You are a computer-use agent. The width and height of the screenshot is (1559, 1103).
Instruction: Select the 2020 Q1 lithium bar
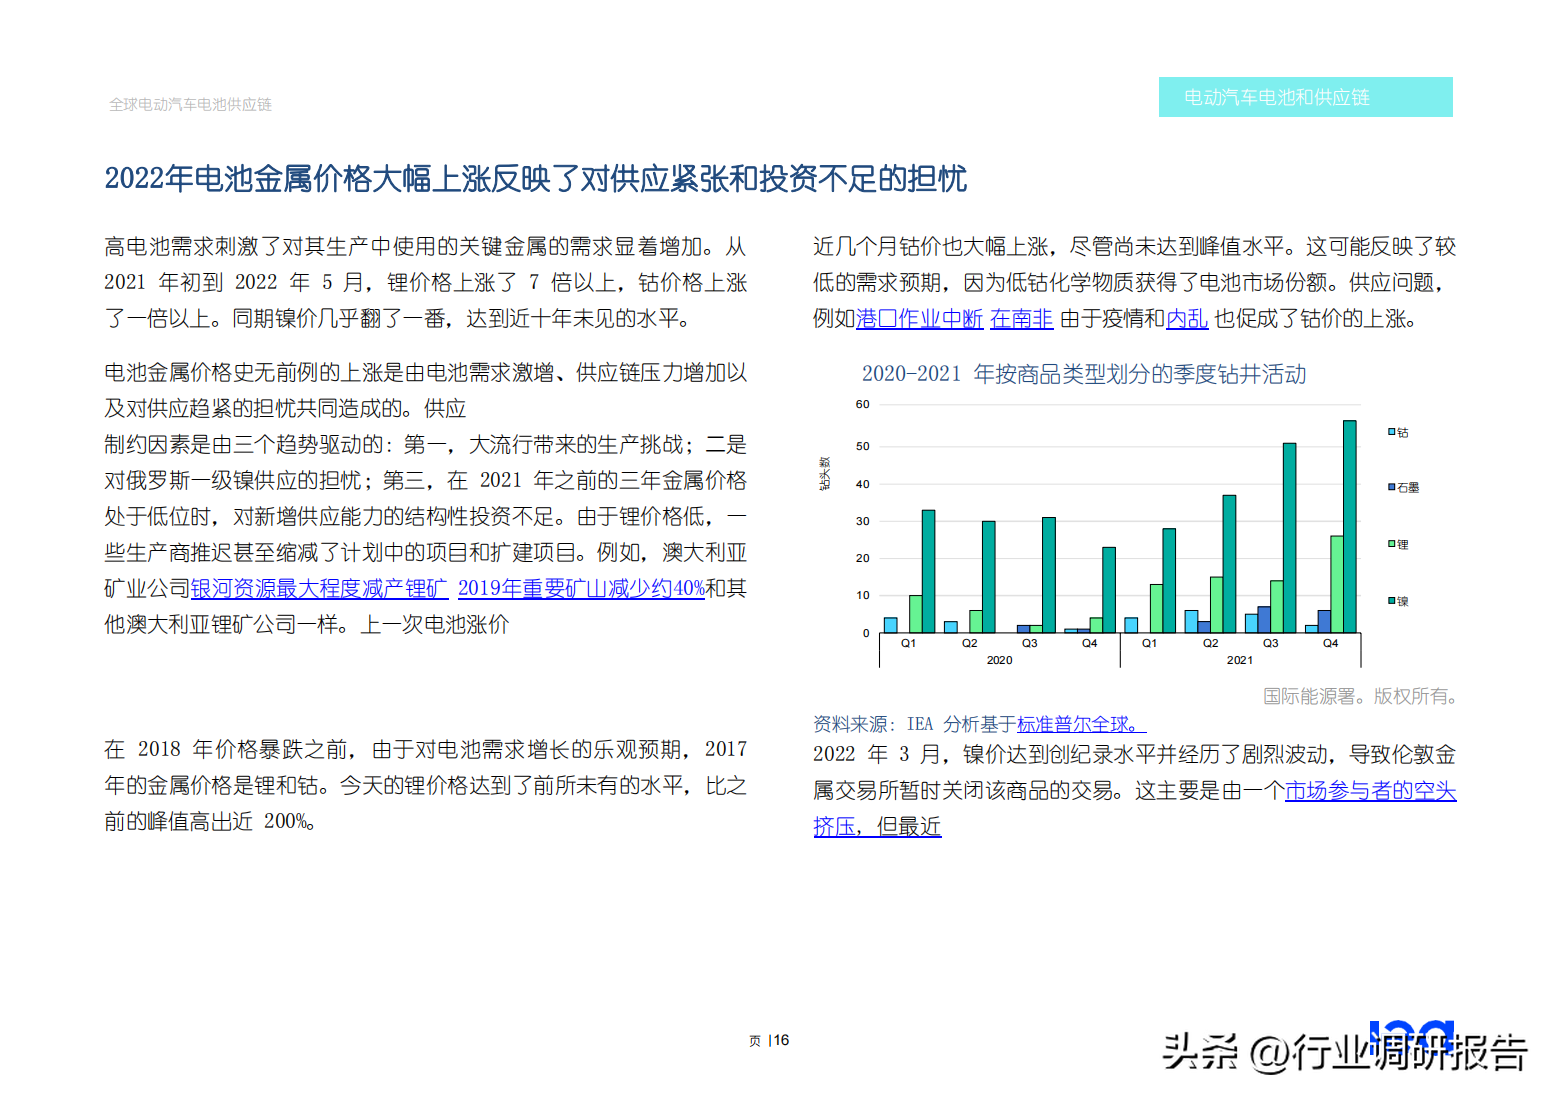pos(915,614)
